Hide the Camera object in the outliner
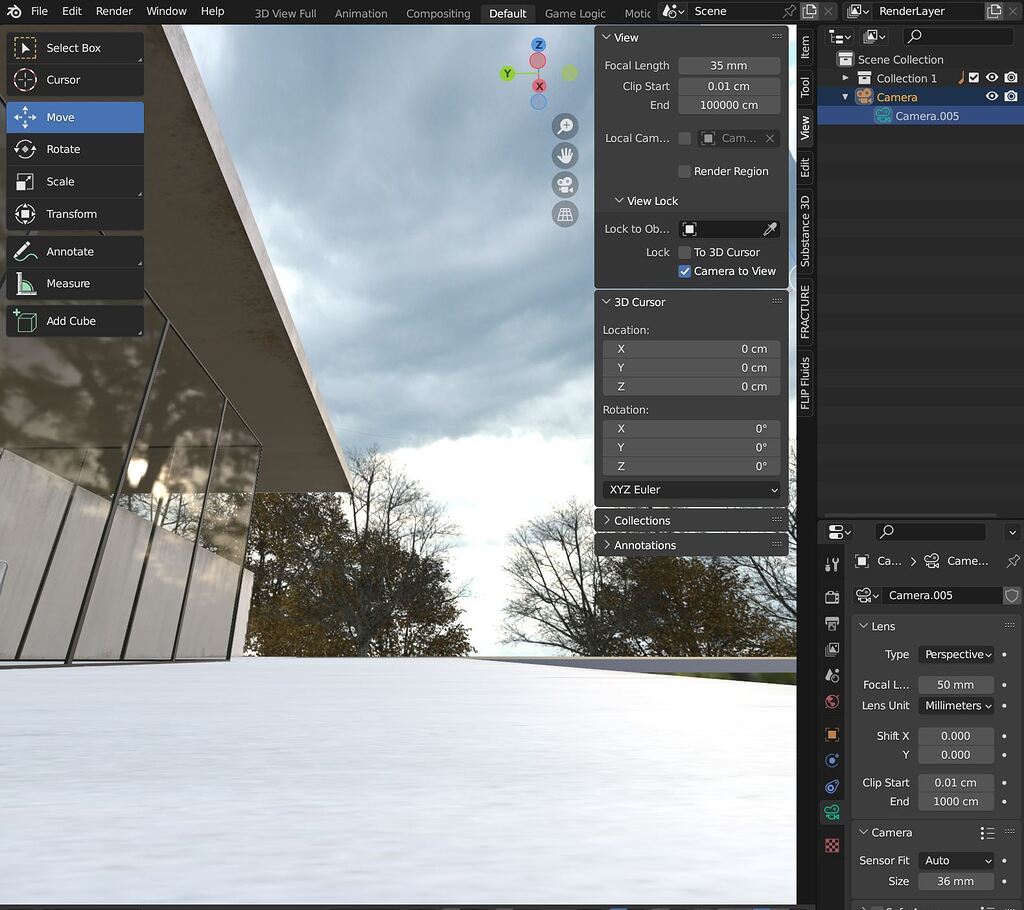The image size is (1024, 910). point(991,96)
